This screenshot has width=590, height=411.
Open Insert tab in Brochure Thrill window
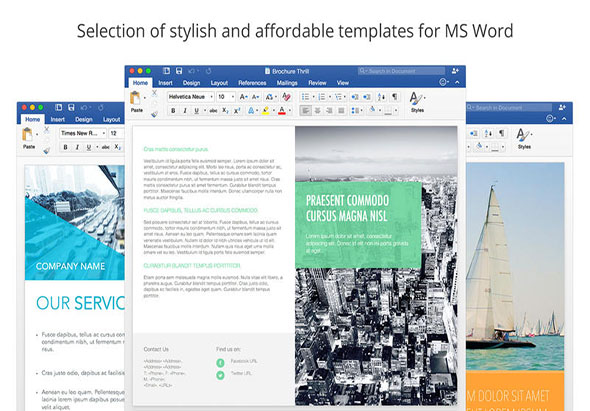(x=165, y=83)
